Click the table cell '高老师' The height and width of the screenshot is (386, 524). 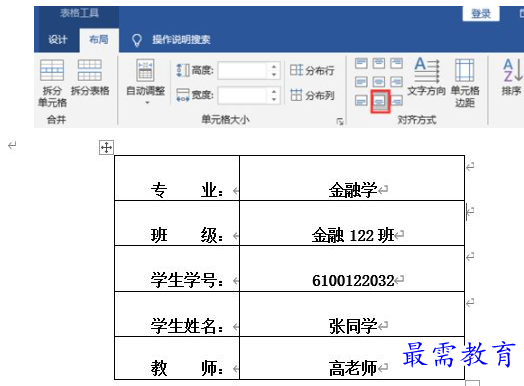[352, 358]
